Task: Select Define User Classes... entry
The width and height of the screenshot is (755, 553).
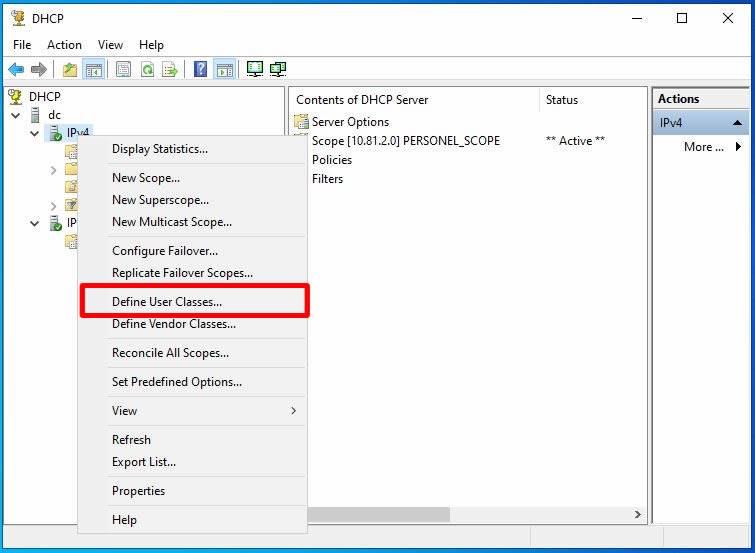Action: (x=193, y=302)
